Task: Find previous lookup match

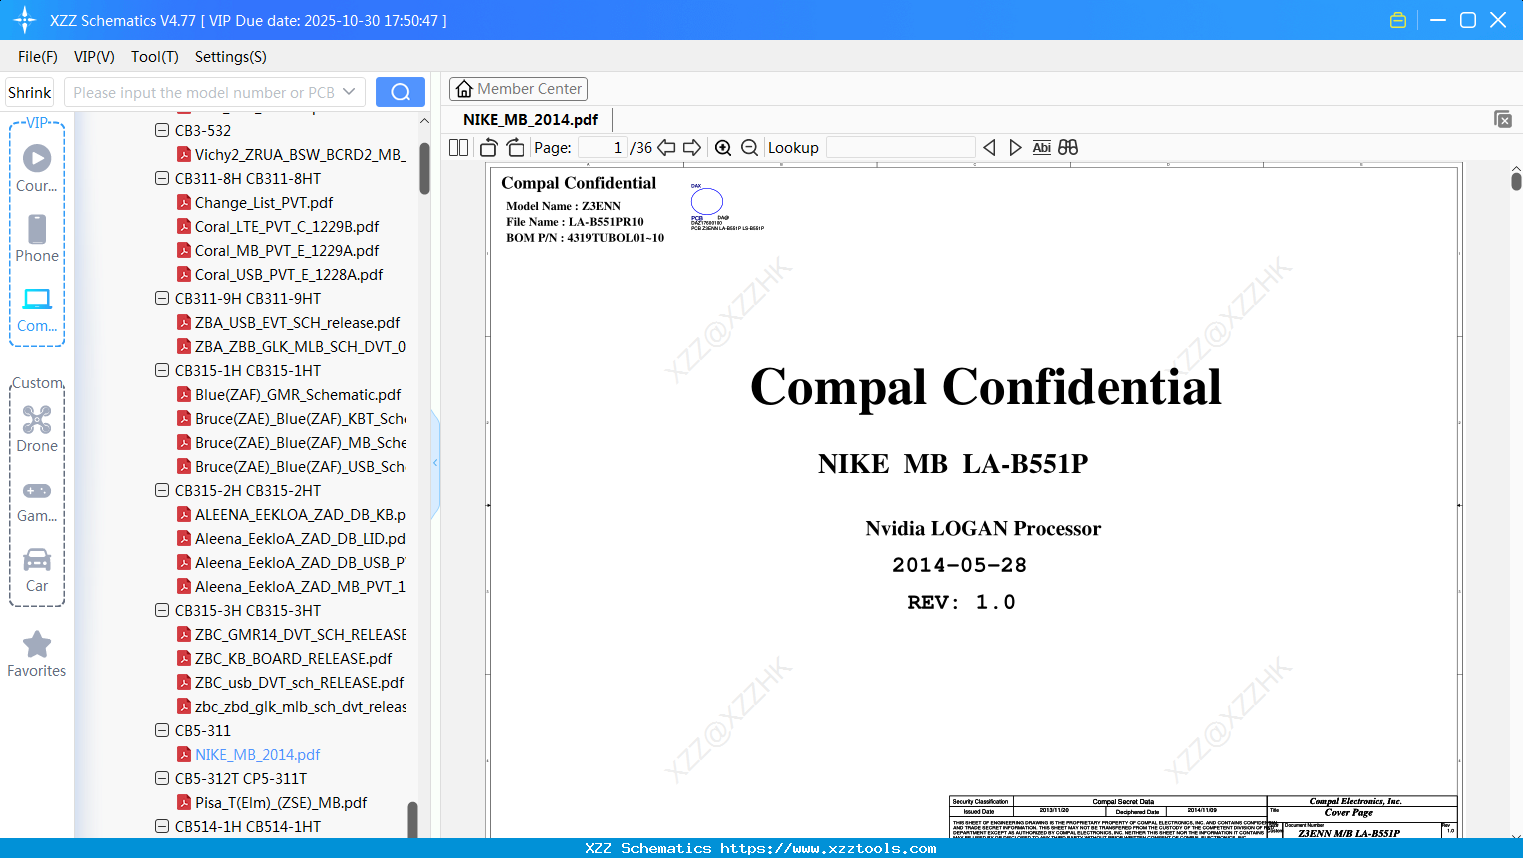Action: pyautogui.click(x=989, y=148)
